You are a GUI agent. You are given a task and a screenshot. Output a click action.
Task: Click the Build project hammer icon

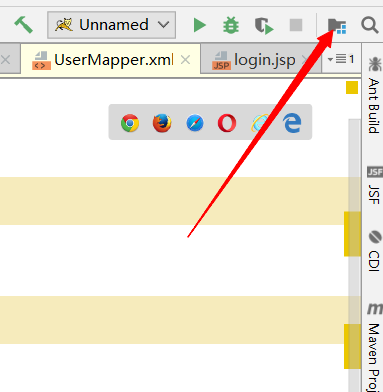coord(23,25)
